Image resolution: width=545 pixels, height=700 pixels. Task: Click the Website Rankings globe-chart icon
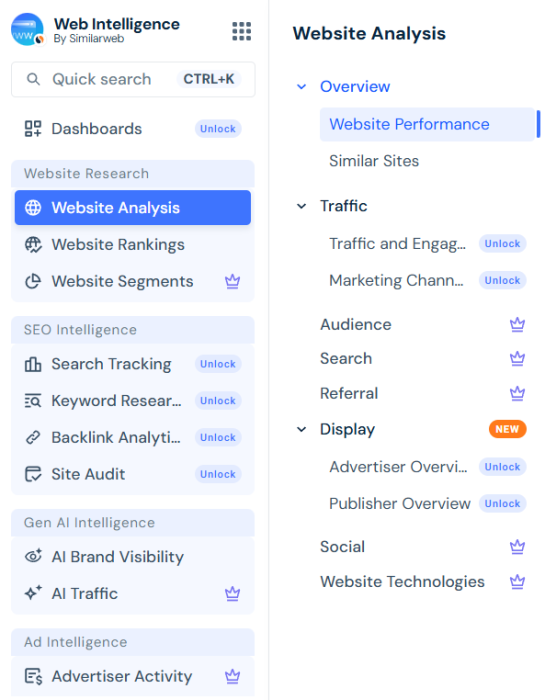pyautogui.click(x=33, y=245)
